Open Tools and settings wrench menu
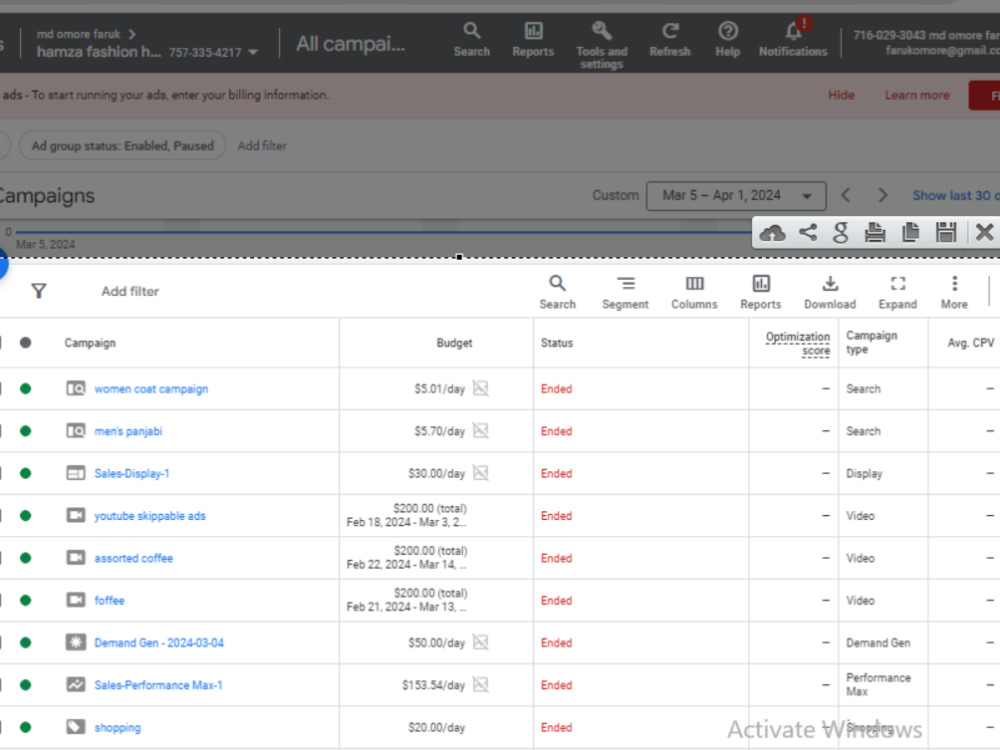 [x=601, y=45]
